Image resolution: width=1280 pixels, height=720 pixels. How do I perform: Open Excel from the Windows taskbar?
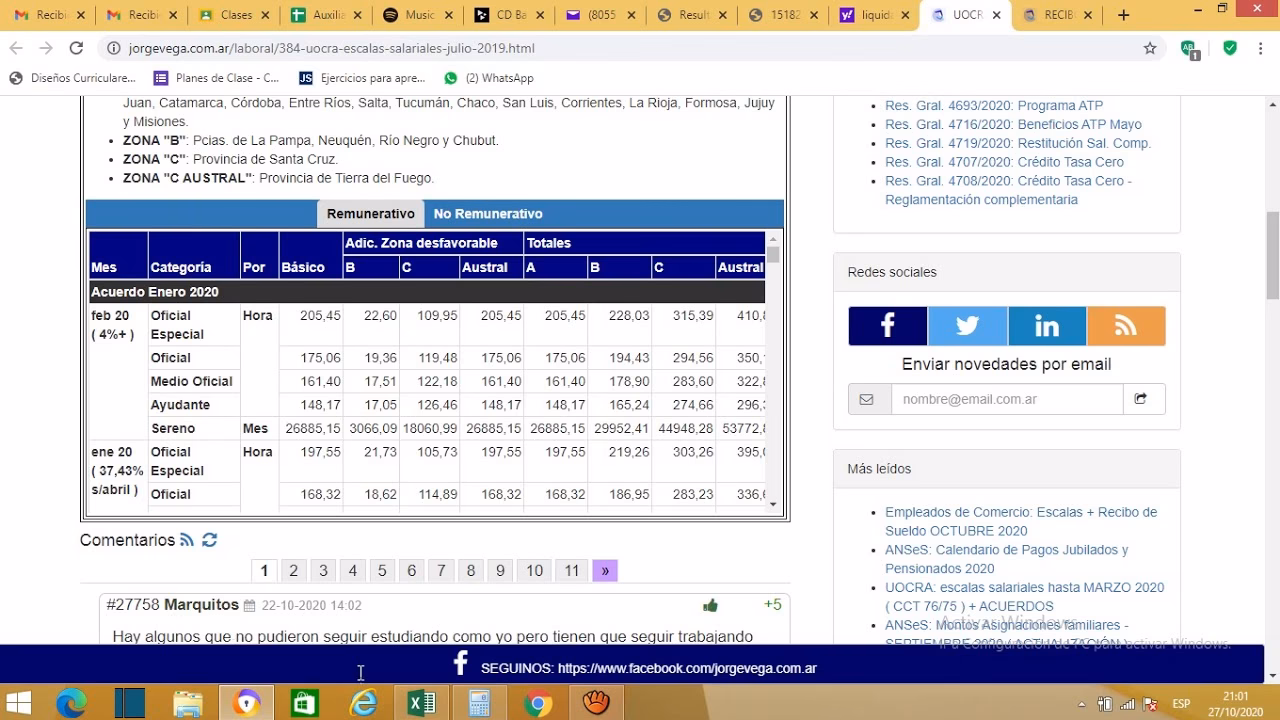point(422,704)
